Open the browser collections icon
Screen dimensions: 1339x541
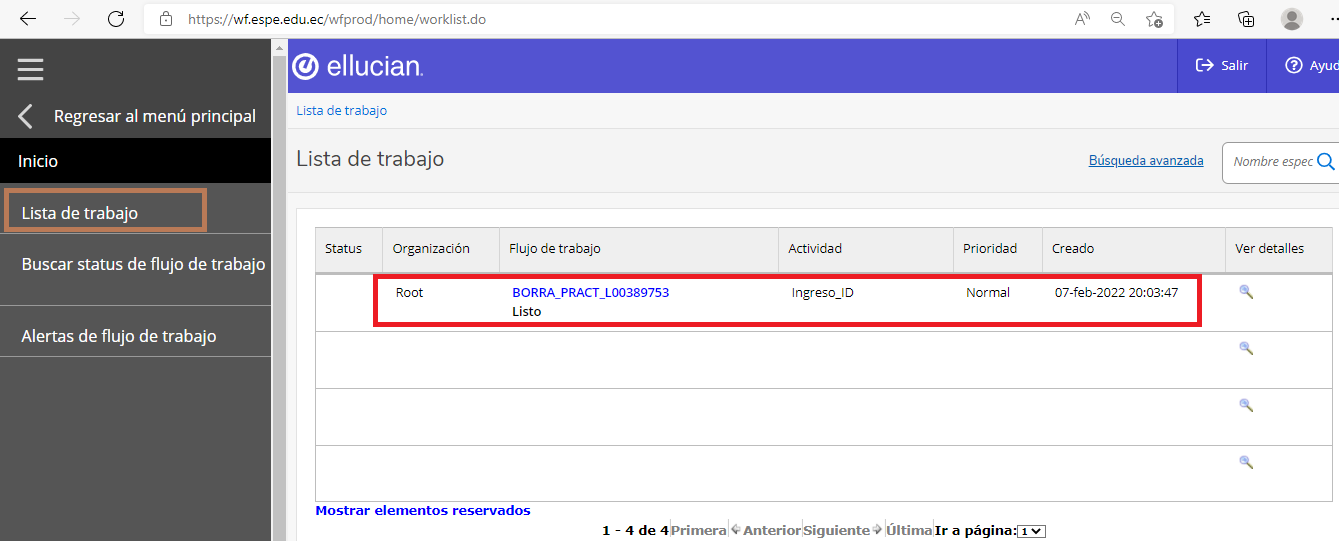click(1246, 19)
